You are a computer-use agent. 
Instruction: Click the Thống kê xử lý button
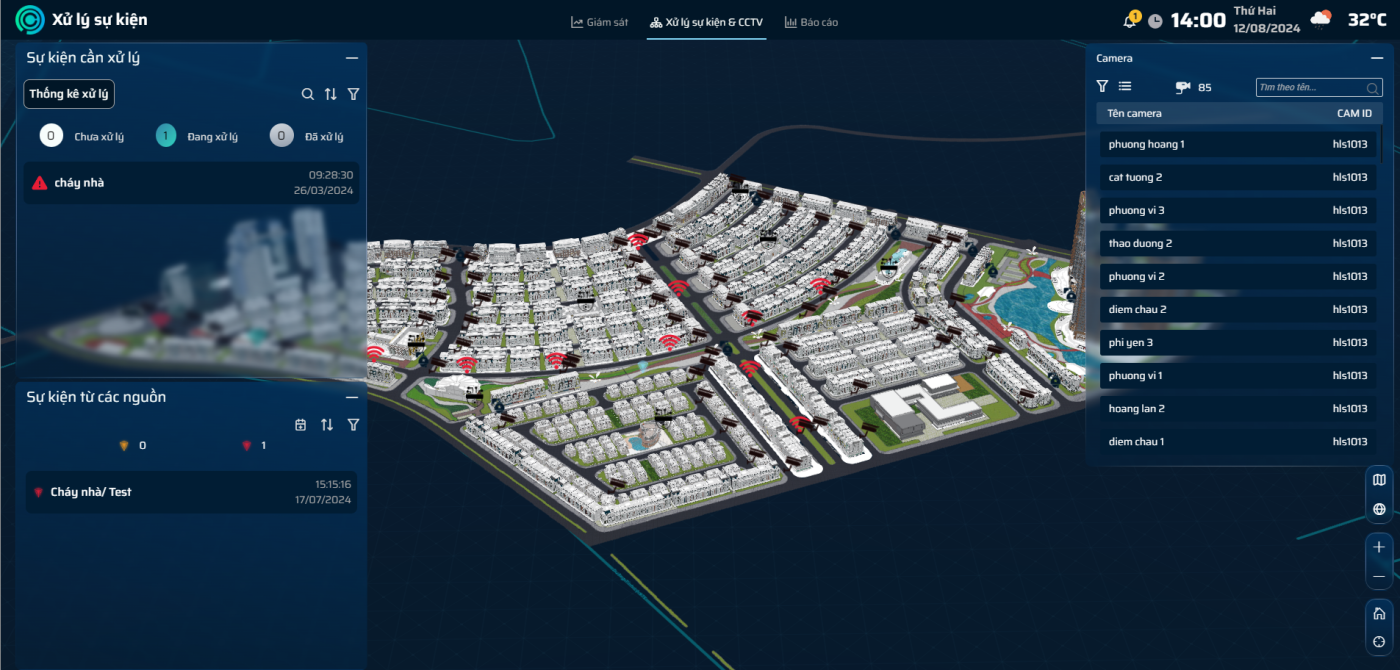tap(69, 94)
